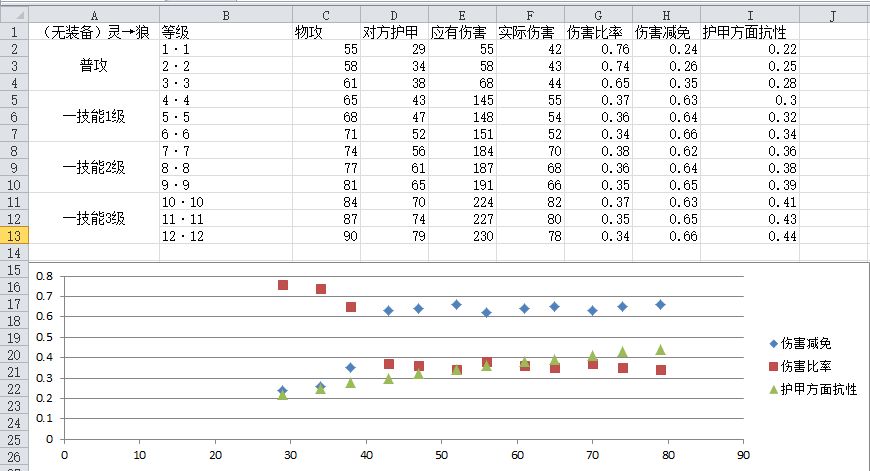
Task: Select the red 伤害比率 legend entry
Action: click(x=800, y=366)
